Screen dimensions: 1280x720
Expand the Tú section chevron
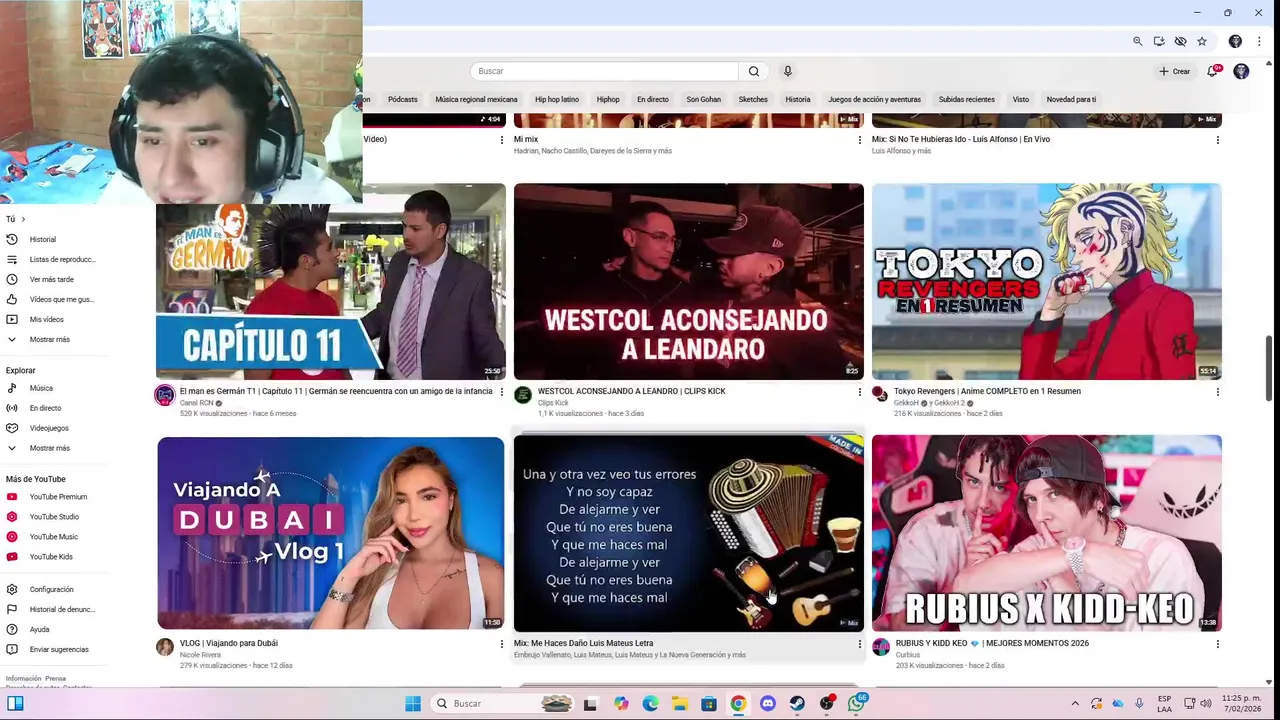23,219
